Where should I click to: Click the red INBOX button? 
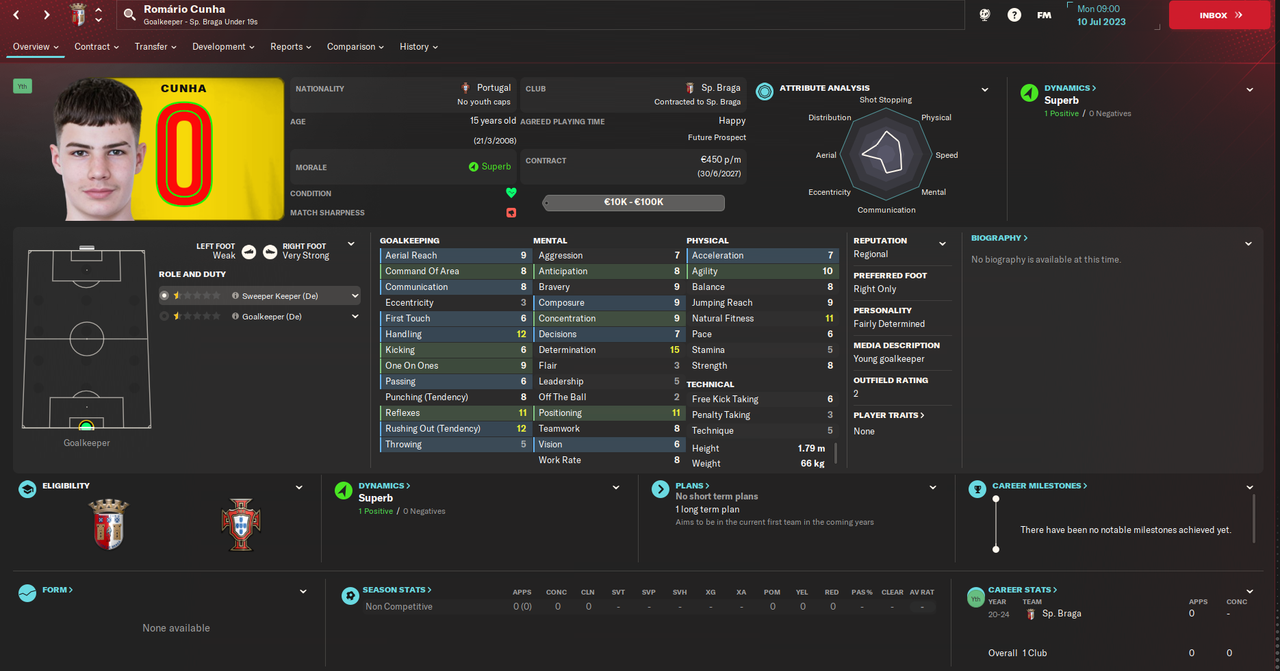[1220, 15]
